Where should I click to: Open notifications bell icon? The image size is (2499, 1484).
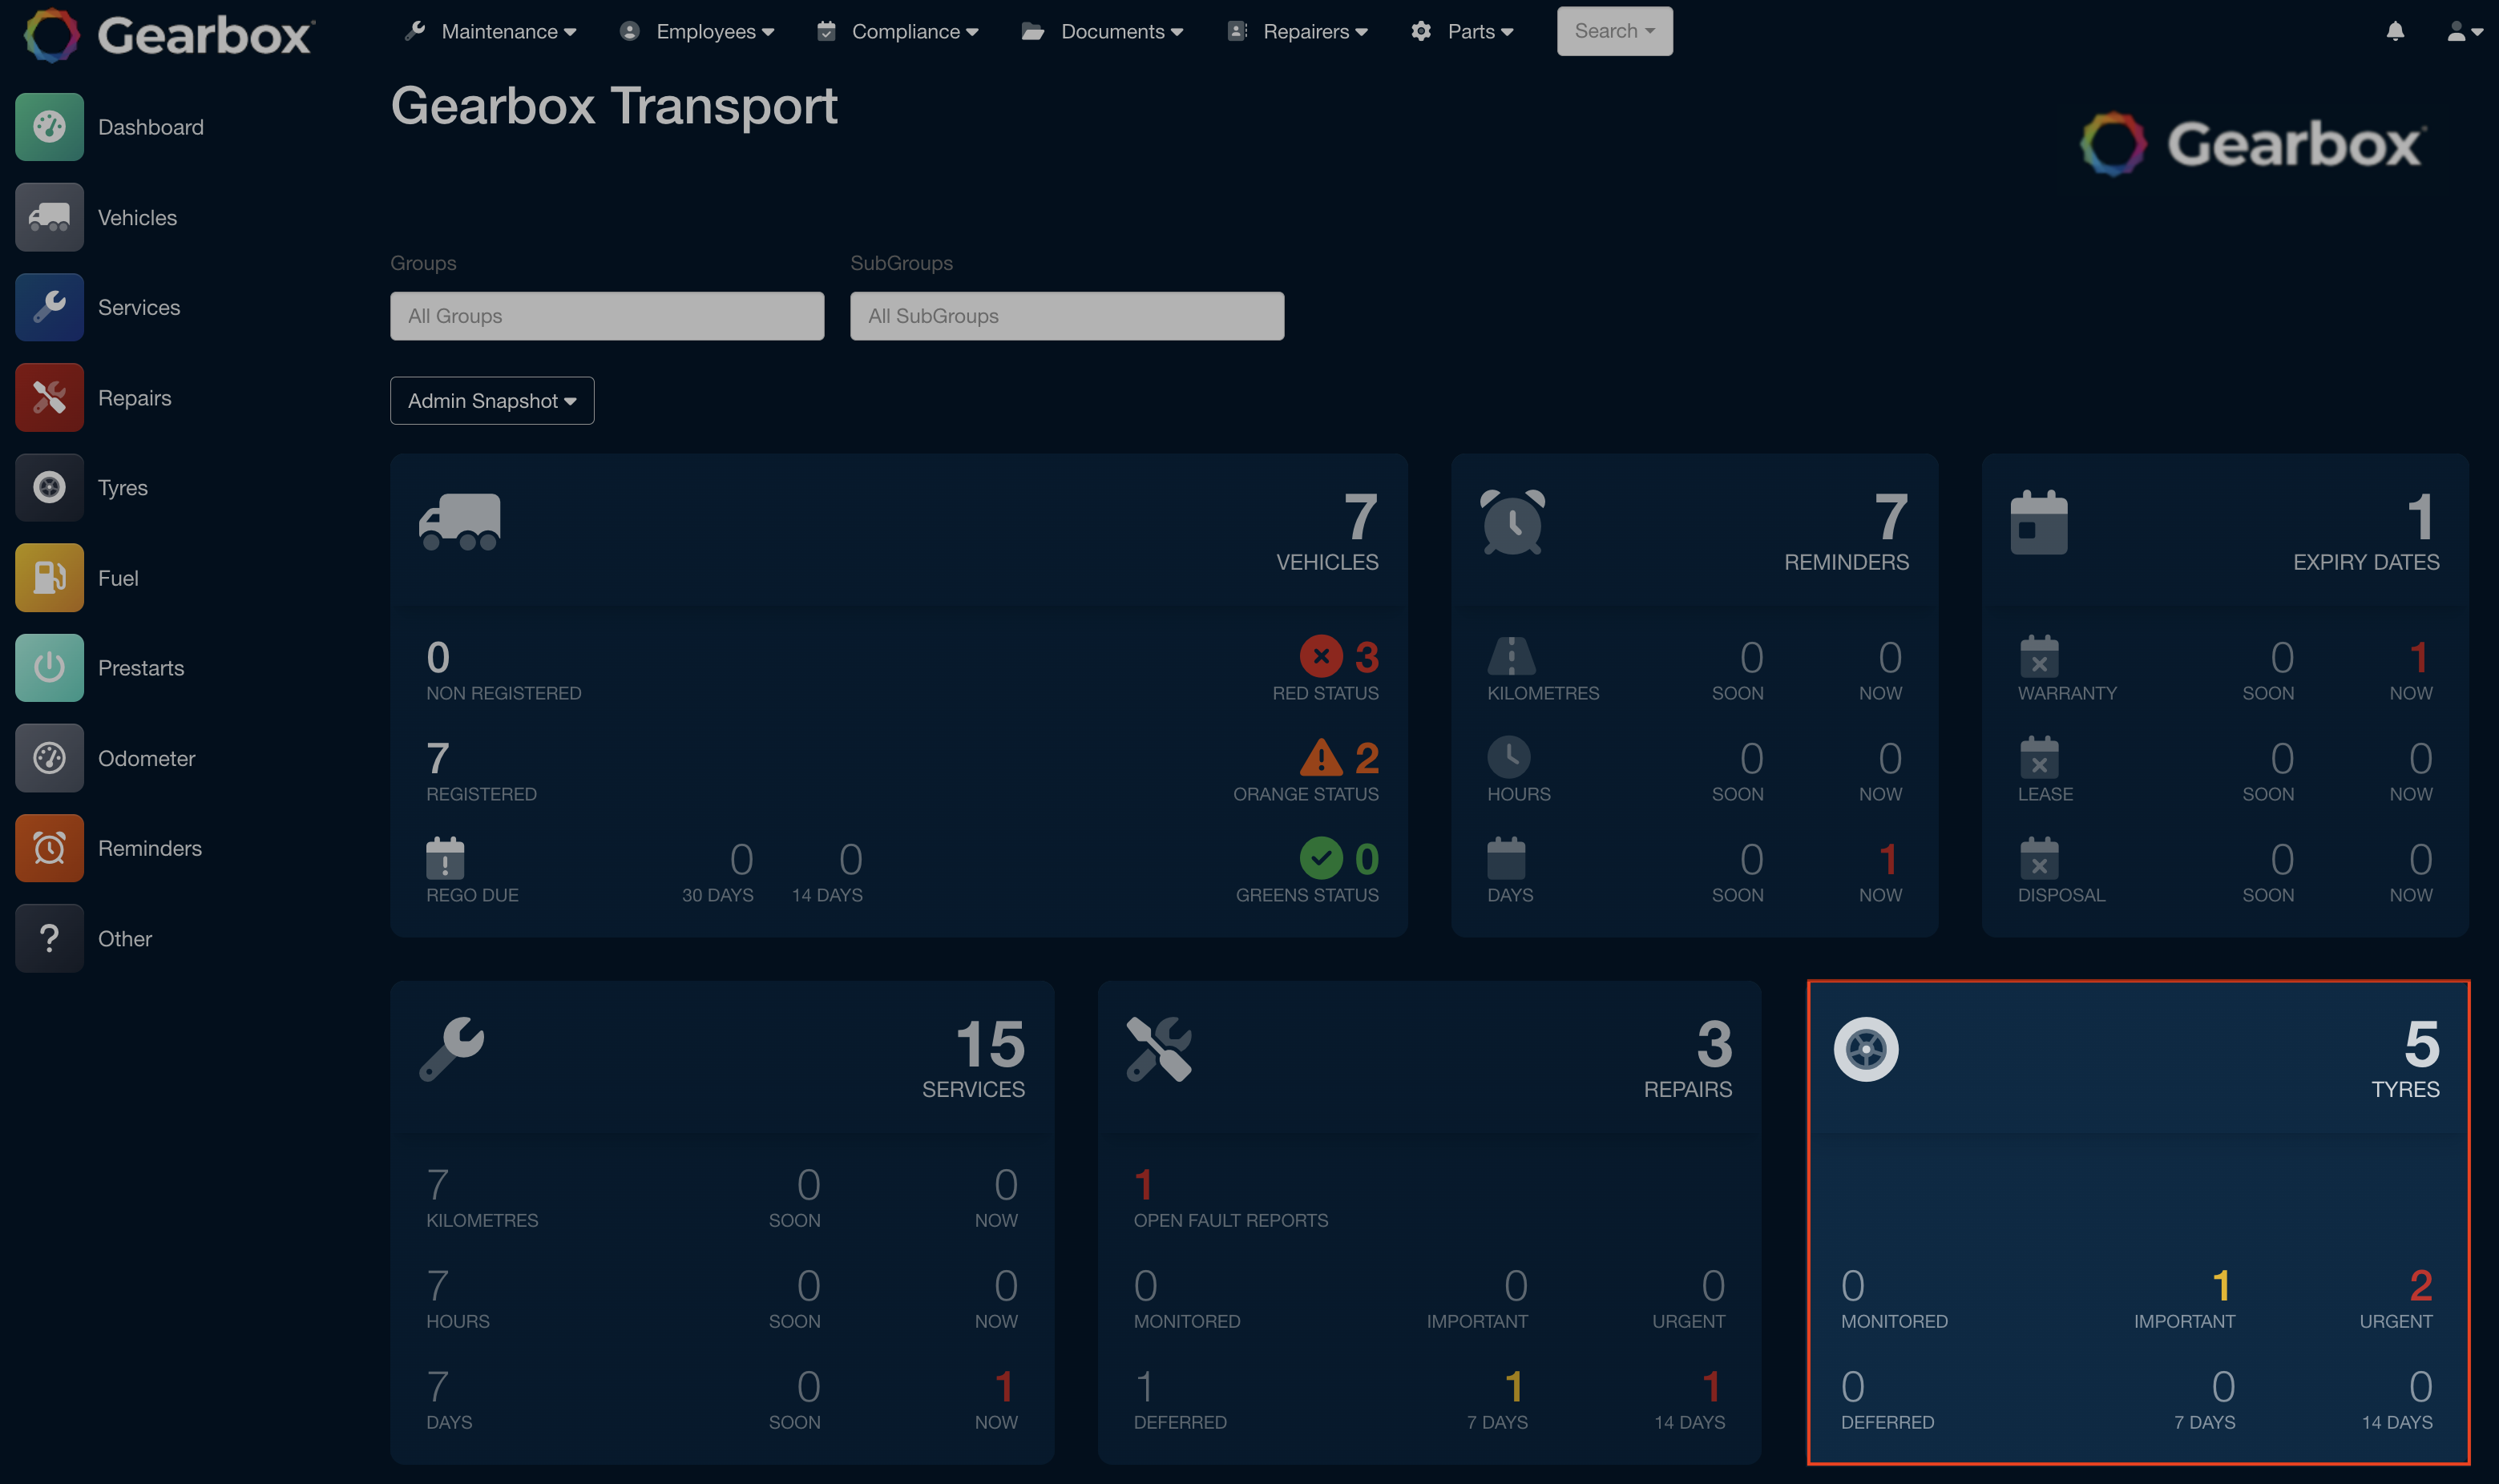(2395, 31)
